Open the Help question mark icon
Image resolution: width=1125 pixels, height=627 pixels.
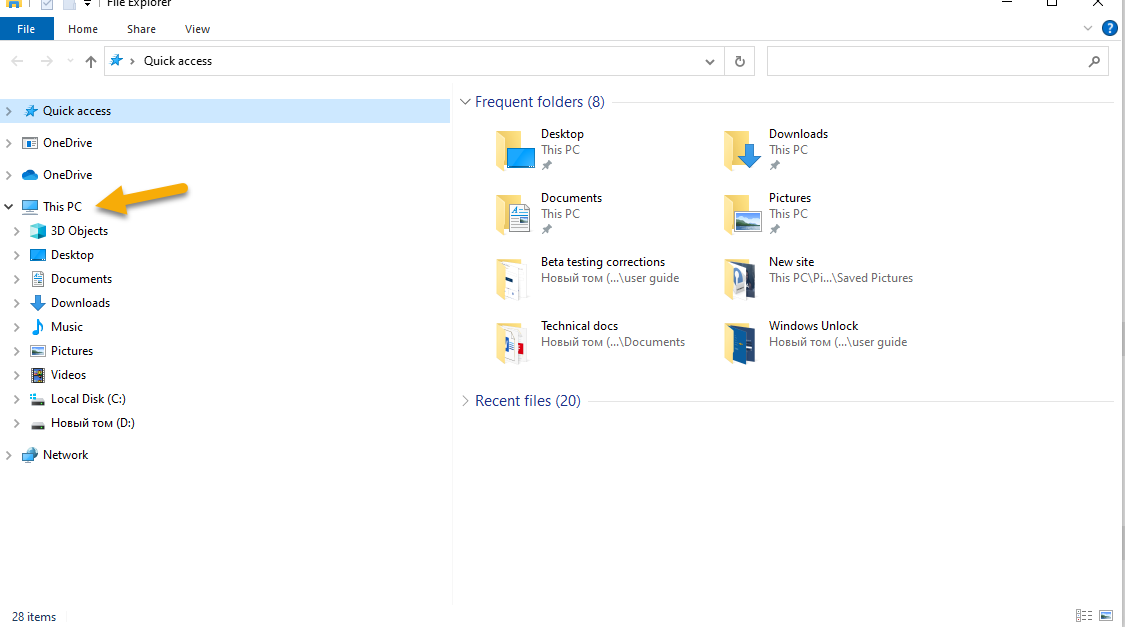1109,29
